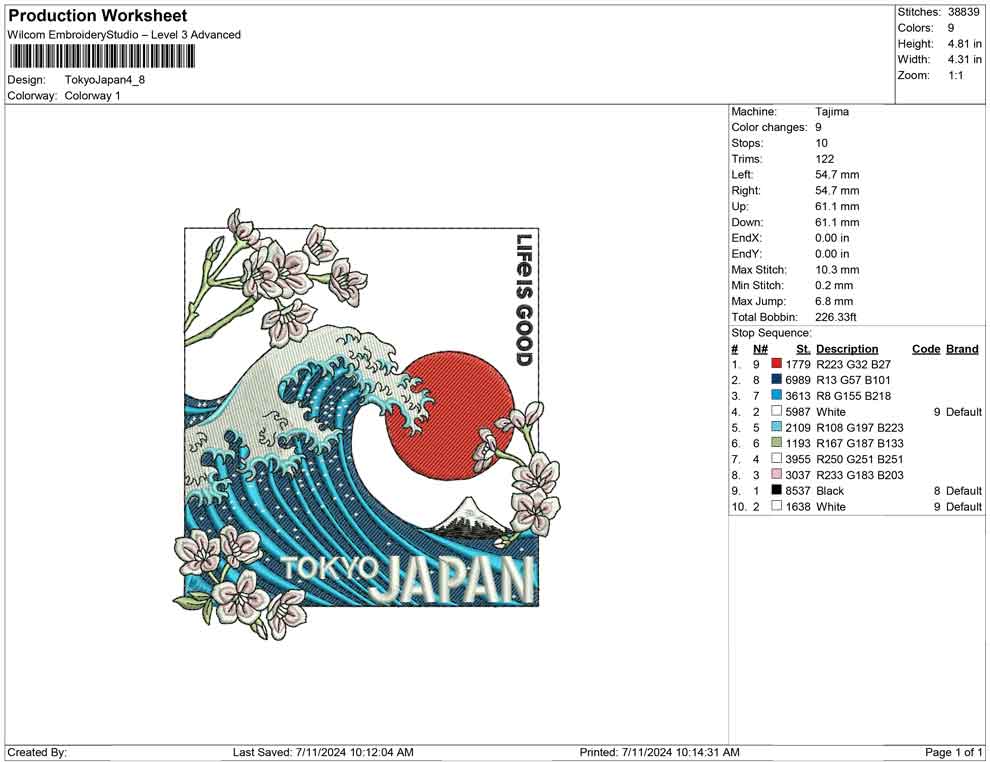This screenshot has height=762, width=990.
Task: Click the description R250 G251 B251
Action: click(x=860, y=459)
